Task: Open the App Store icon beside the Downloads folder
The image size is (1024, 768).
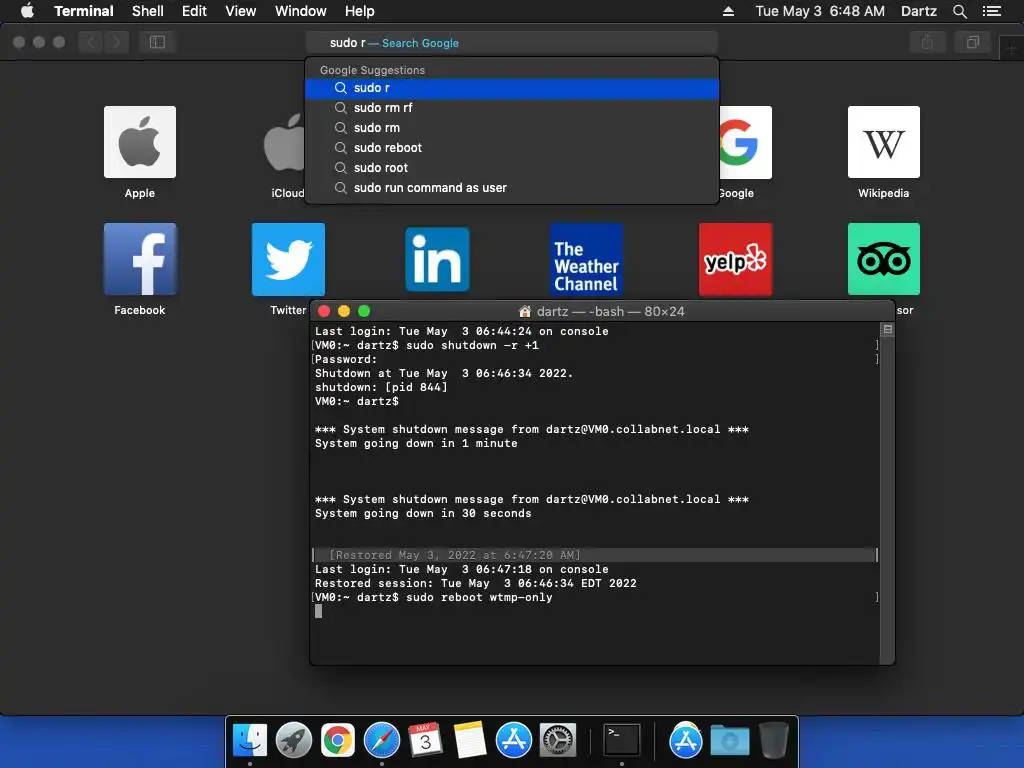Action: (685, 741)
